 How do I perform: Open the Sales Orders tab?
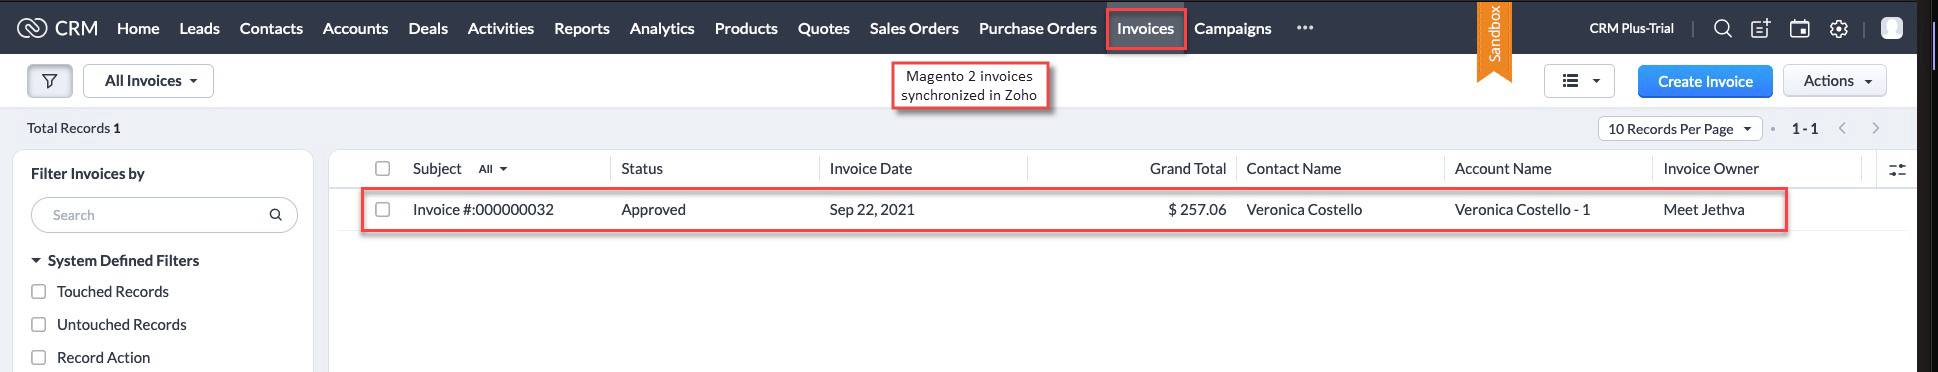point(914,29)
